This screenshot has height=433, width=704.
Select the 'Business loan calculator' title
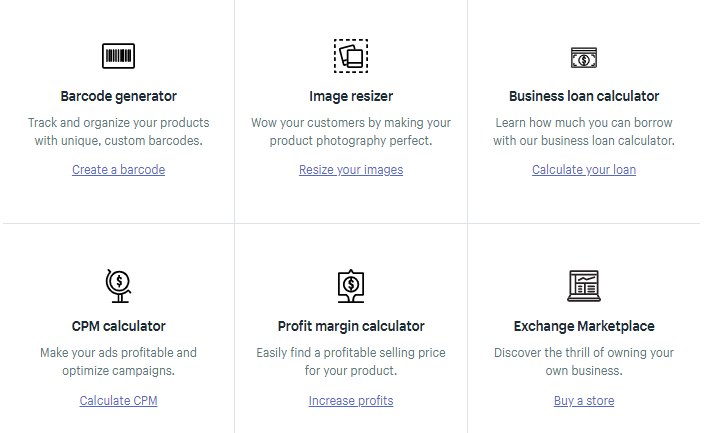click(584, 96)
